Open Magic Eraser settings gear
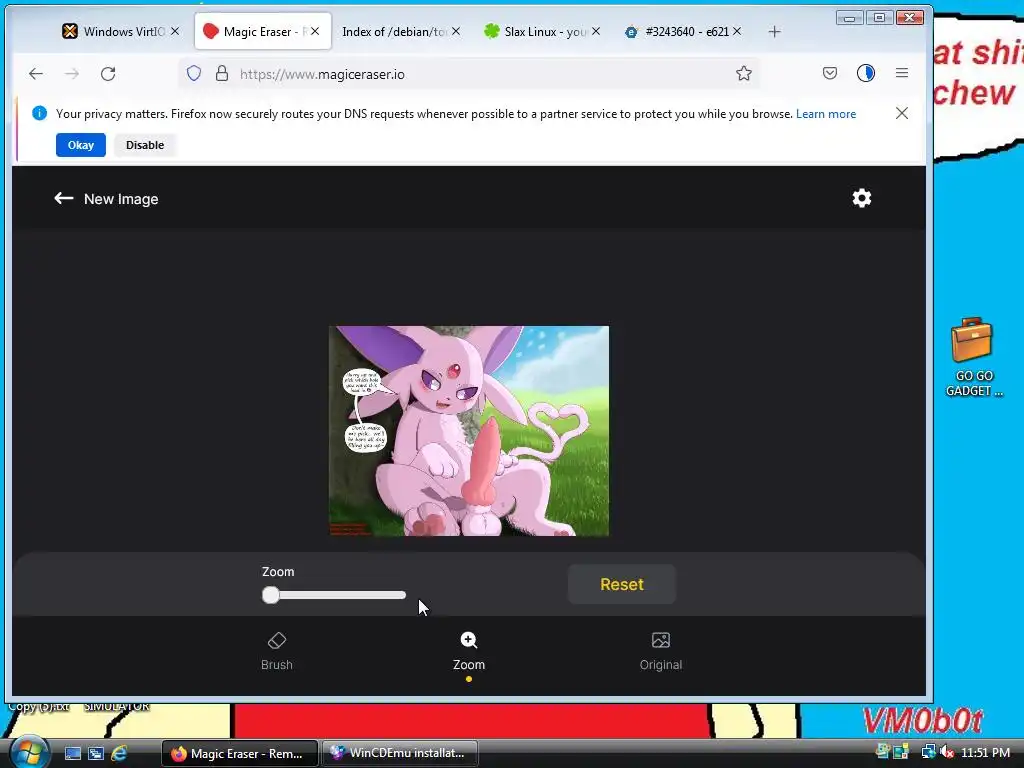 tap(861, 198)
